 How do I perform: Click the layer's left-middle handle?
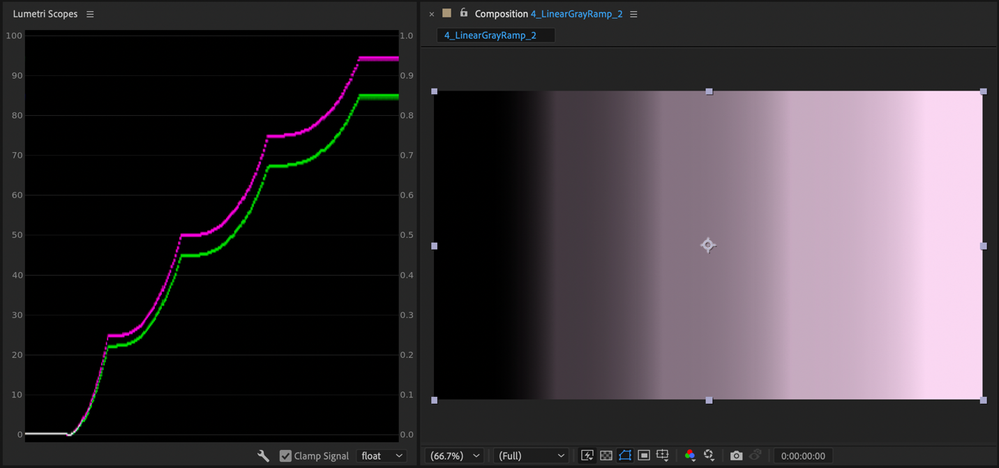pos(435,246)
